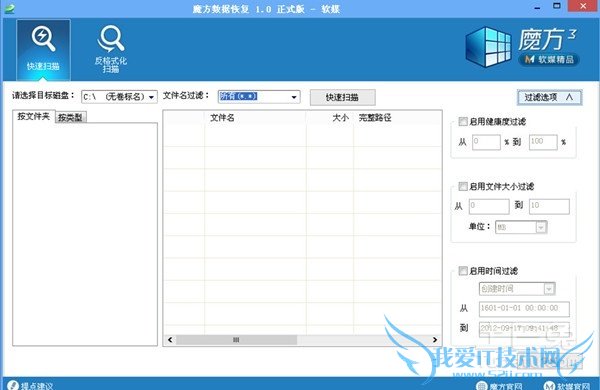Close the 魔方数据恢复 window
This screenshot has height=390, width=600.
[583, 6]
